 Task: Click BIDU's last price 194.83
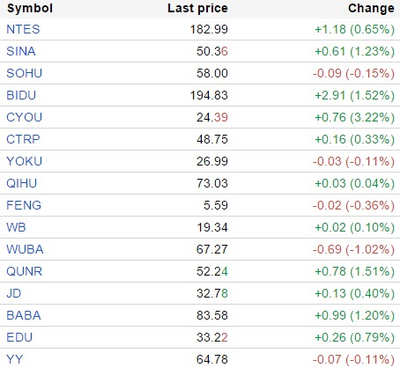209,95
